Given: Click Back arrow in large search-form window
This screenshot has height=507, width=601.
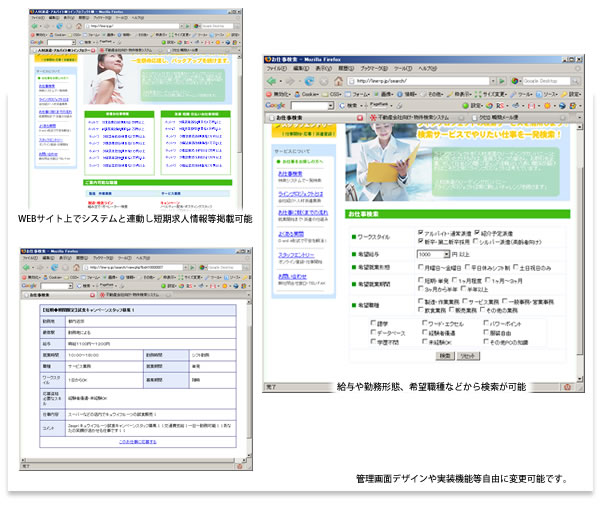Looking at the screenshot, I should click(272, 81).
